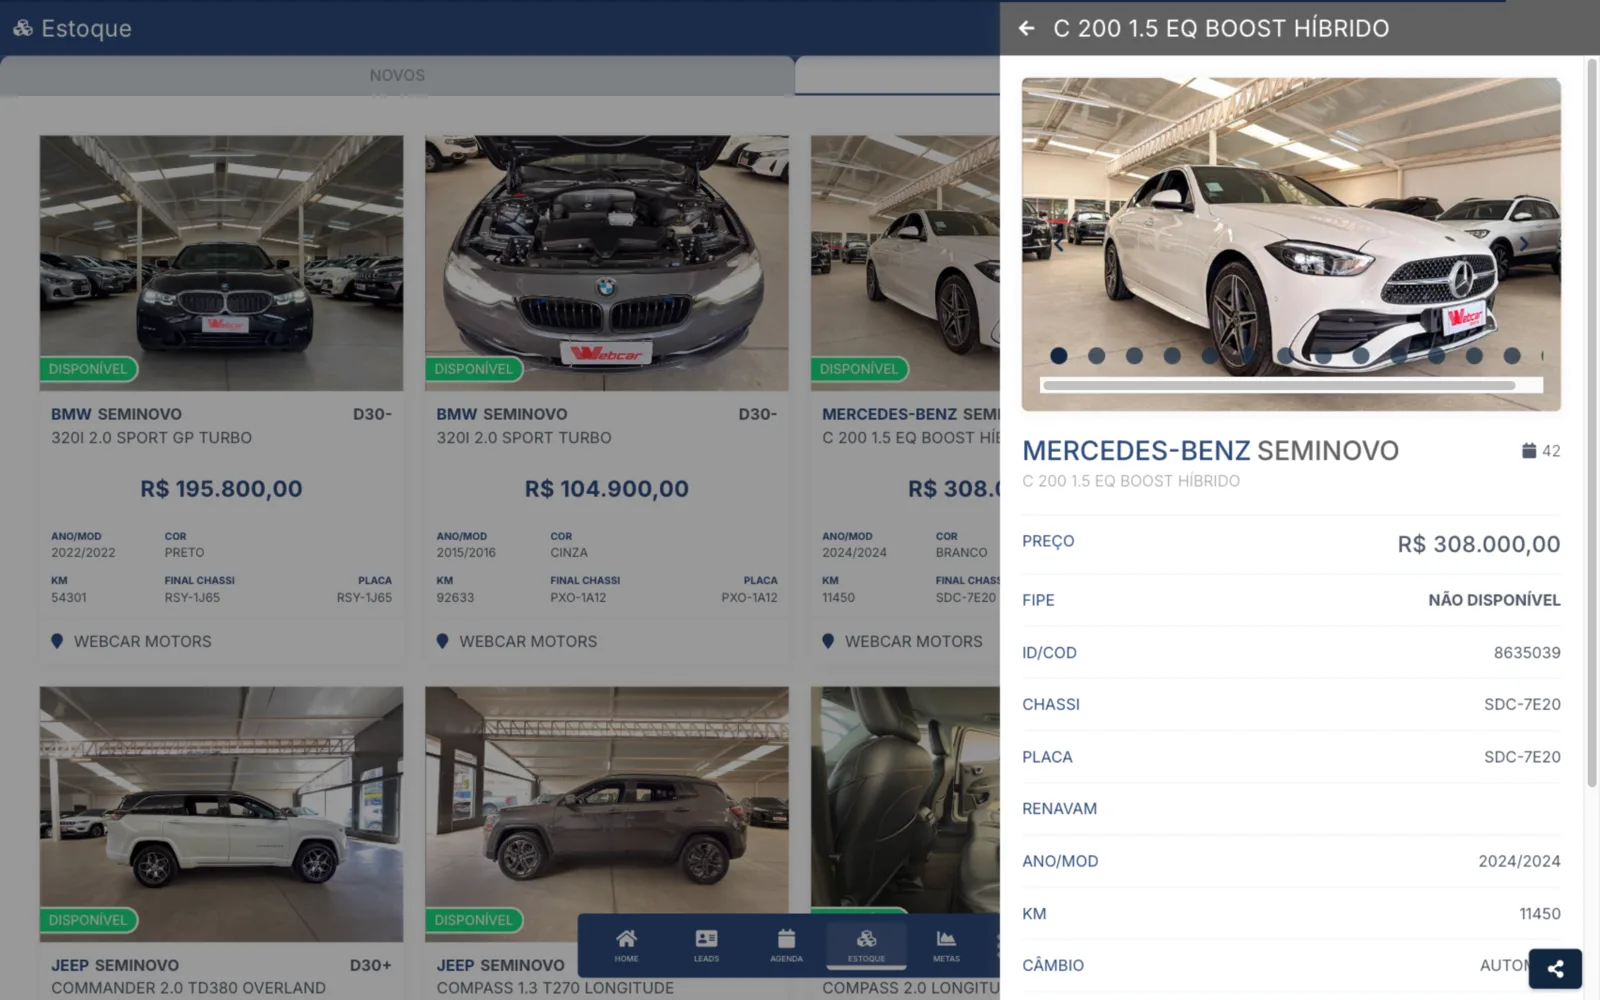Click the panel price R$ 308.000,00
1600x1000 pixels.
coord(1479,544)
